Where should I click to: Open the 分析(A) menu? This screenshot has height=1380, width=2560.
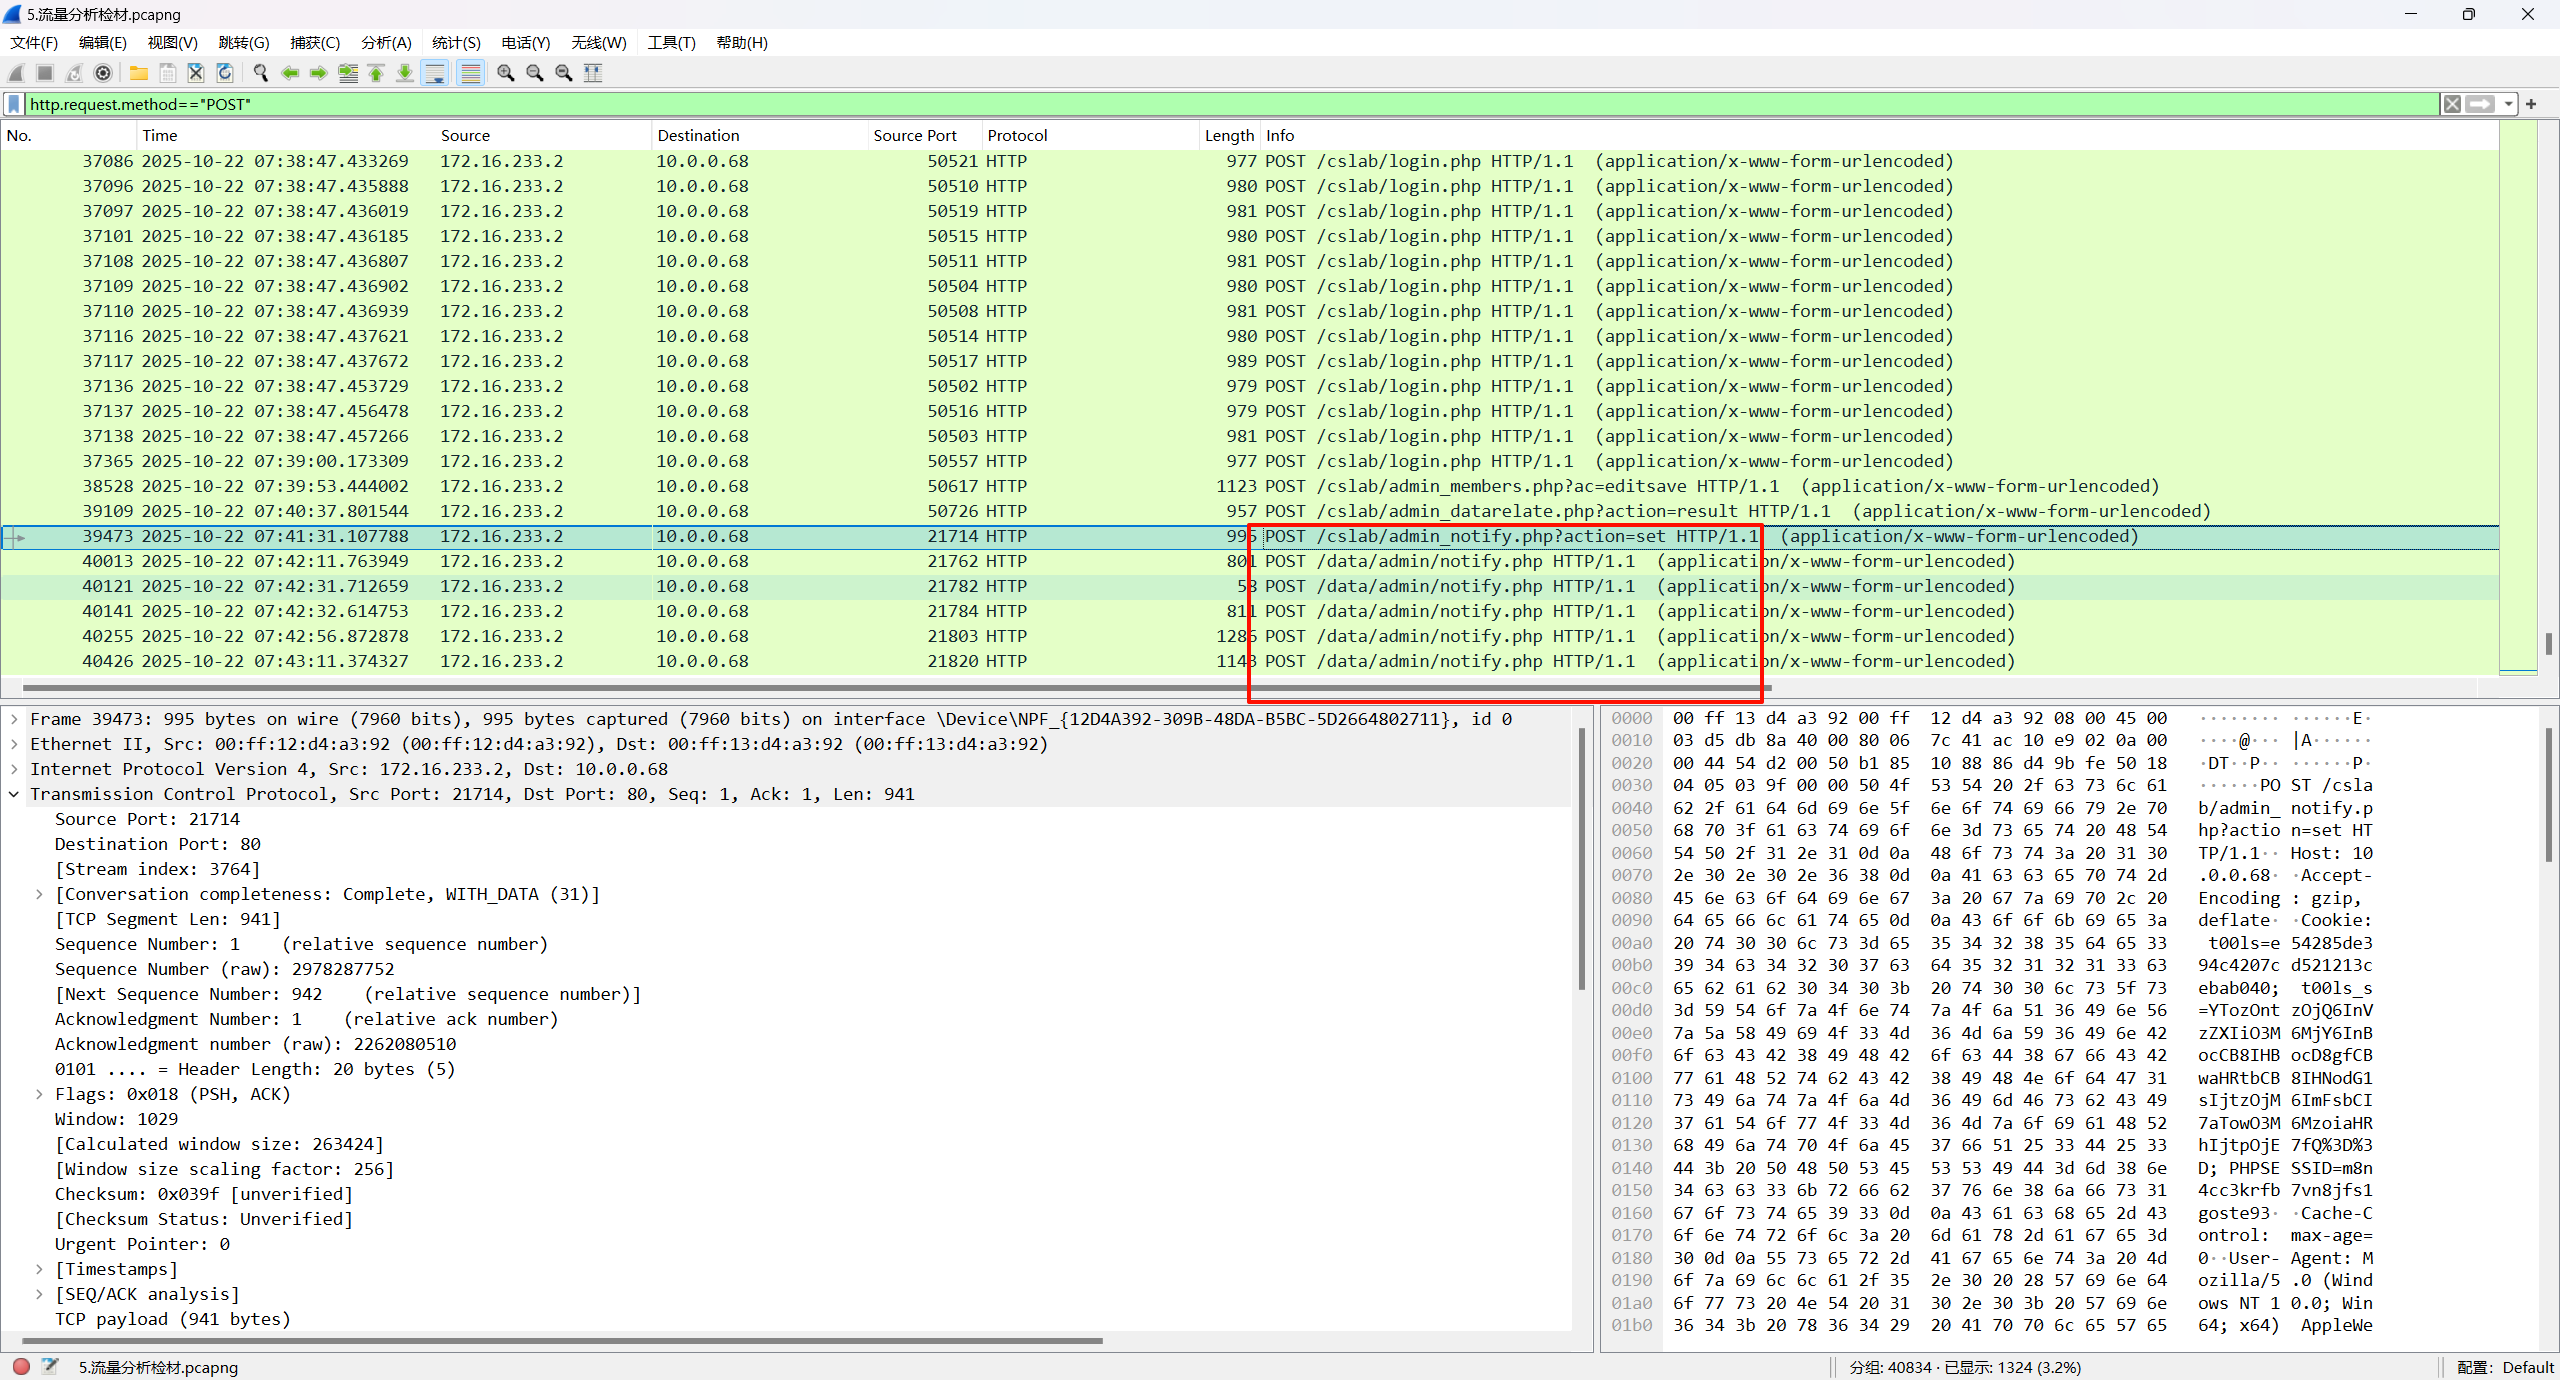pos(385,43)
